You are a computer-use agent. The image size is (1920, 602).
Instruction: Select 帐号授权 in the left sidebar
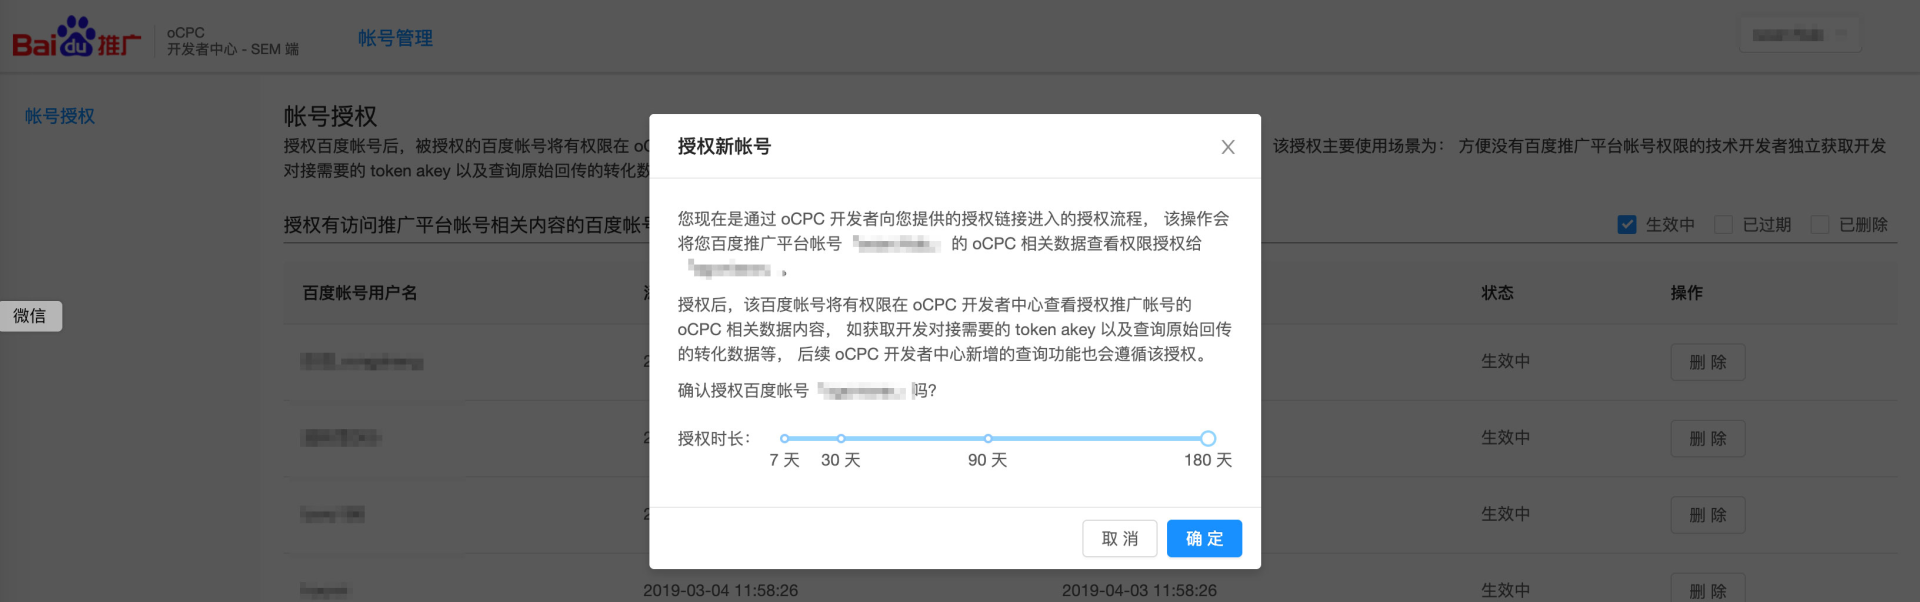[60, 116]
